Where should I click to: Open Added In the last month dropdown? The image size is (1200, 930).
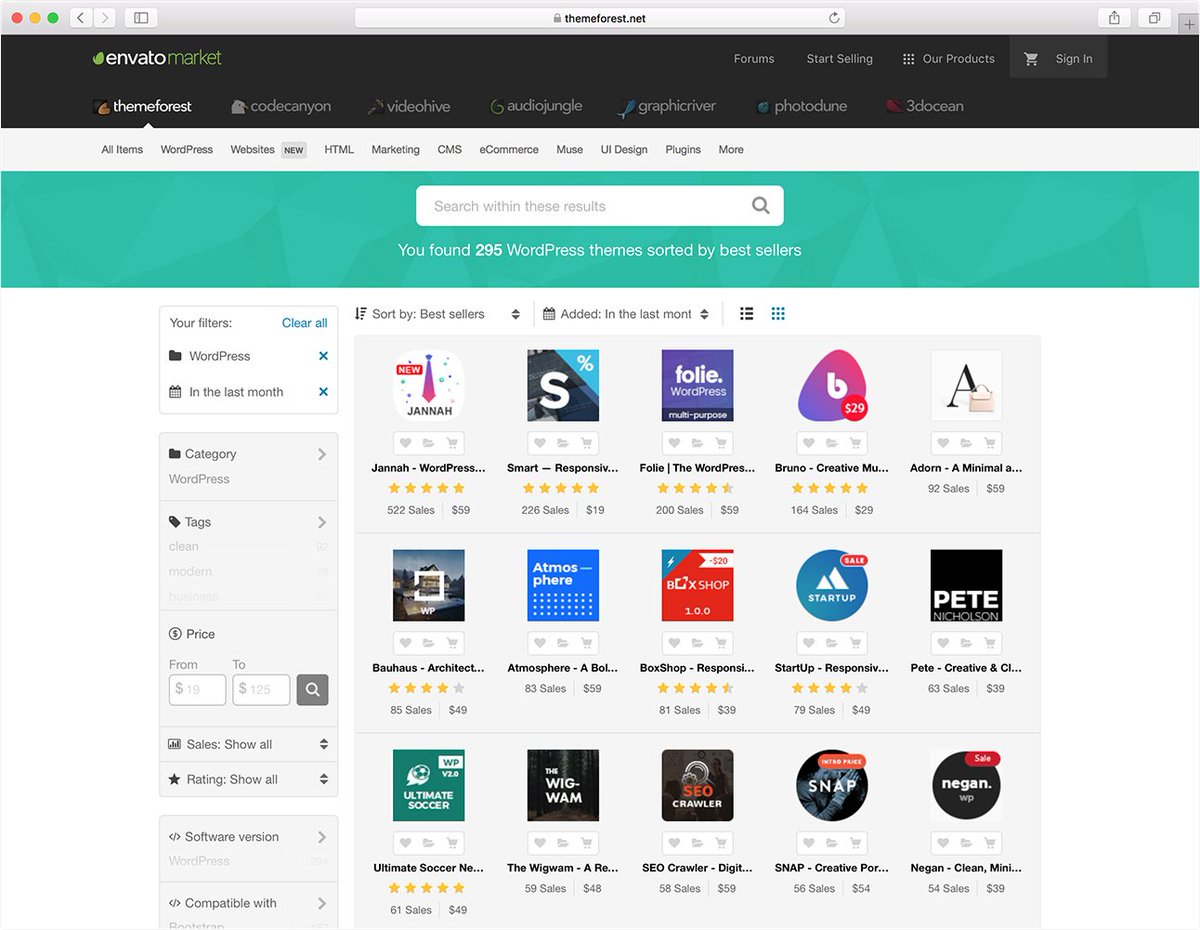pos(626,314)
